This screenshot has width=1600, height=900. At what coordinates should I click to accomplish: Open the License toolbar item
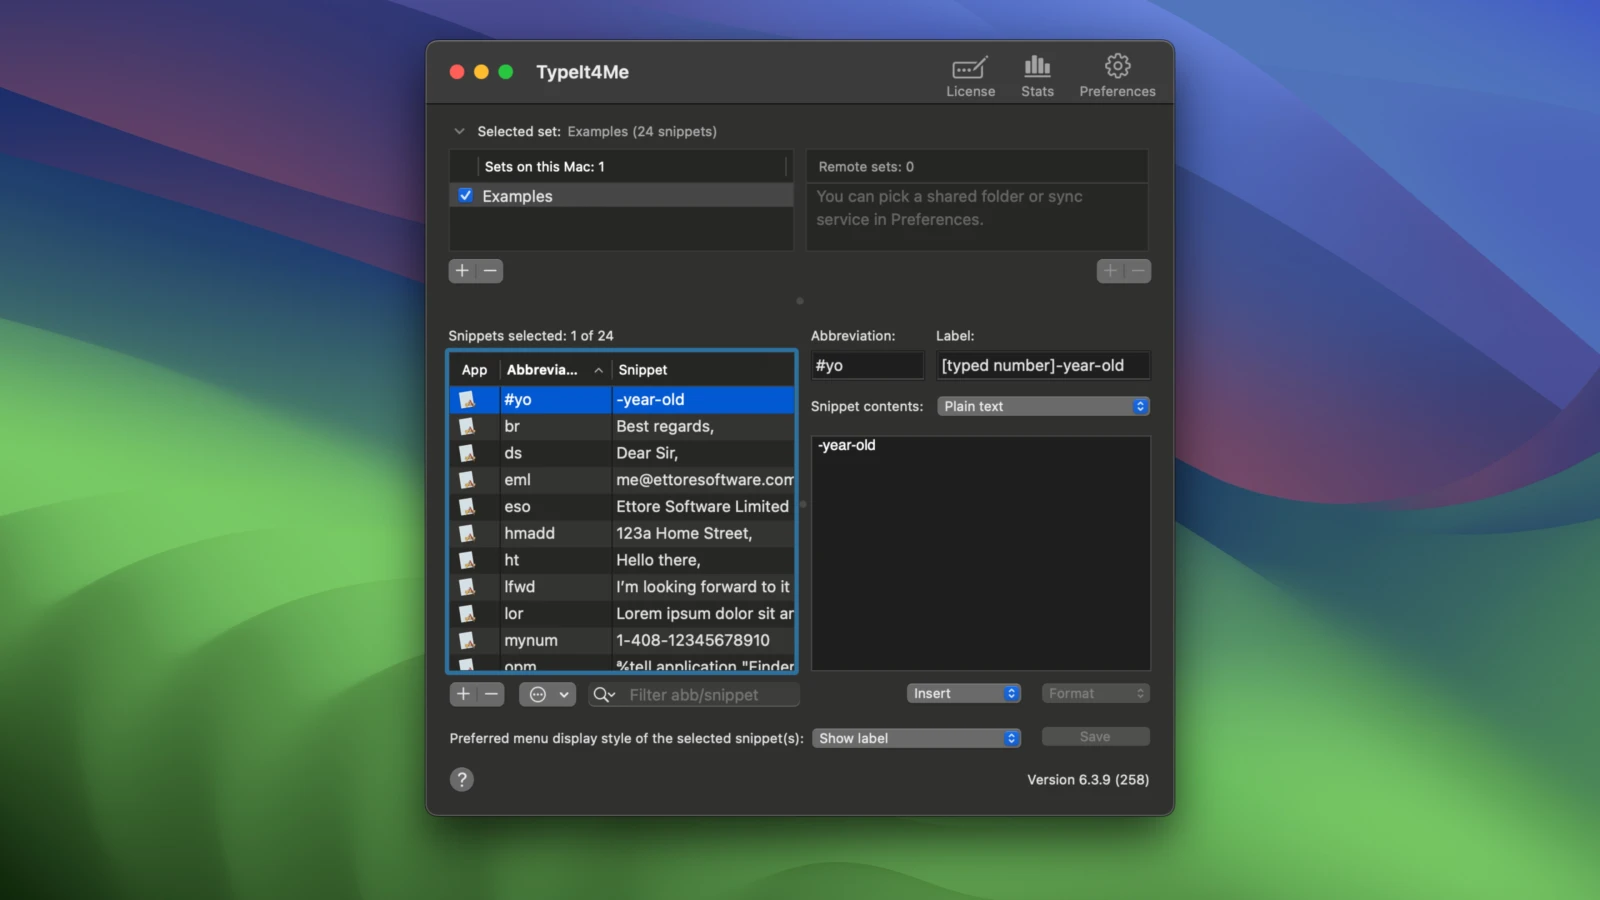(969, 77)
